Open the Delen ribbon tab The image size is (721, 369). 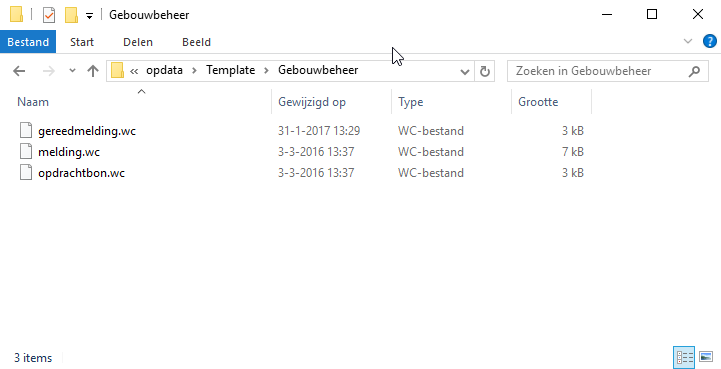click(x=138, y=42)
